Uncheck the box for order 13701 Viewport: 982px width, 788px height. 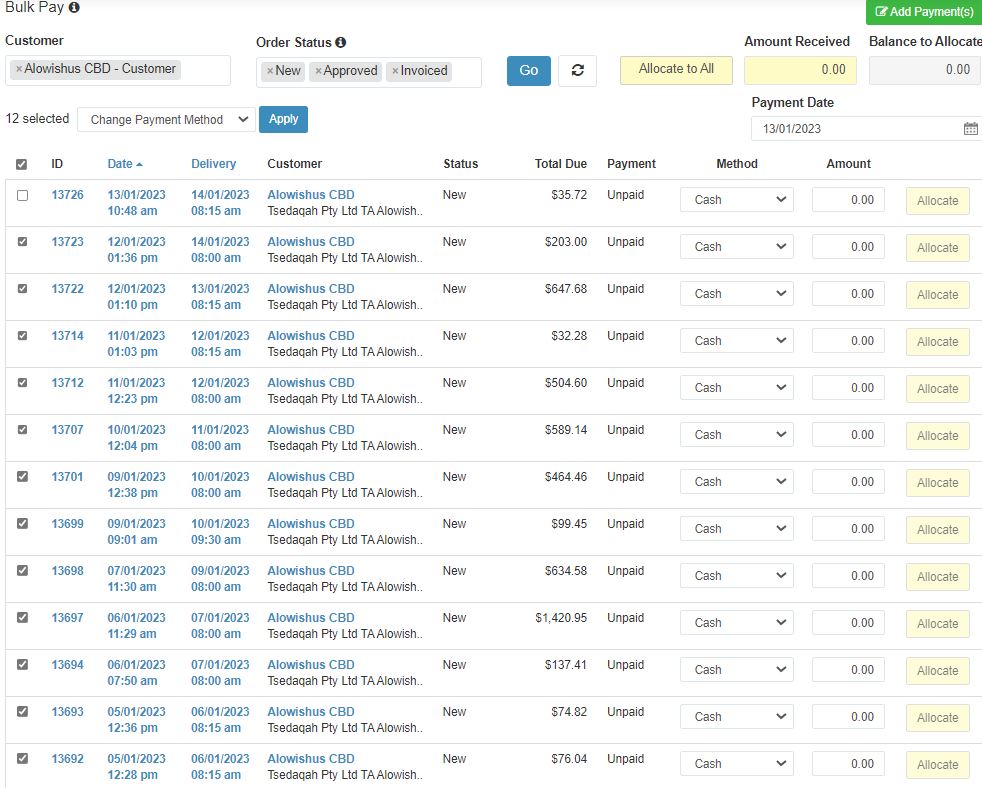pyautogui.click(x=23, y=477)
